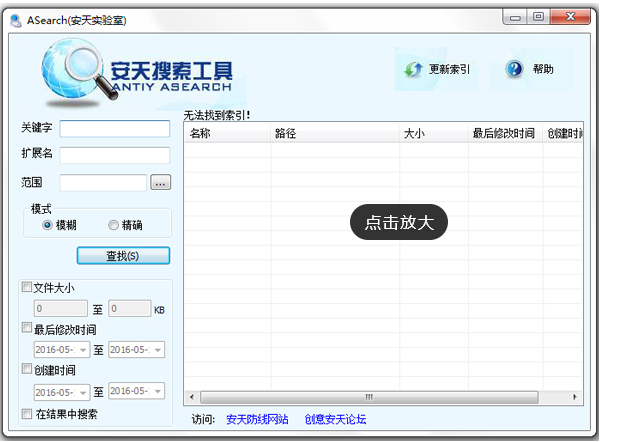Select the 模糊 radio button
The width and height of the screenshot is (641, 442).
pyautogui.click(x=47, y=225)
